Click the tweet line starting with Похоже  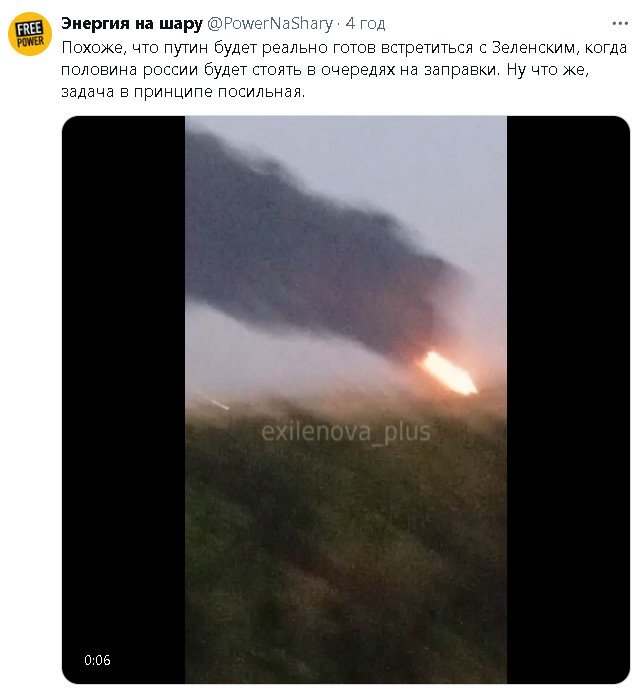point(344,47)
